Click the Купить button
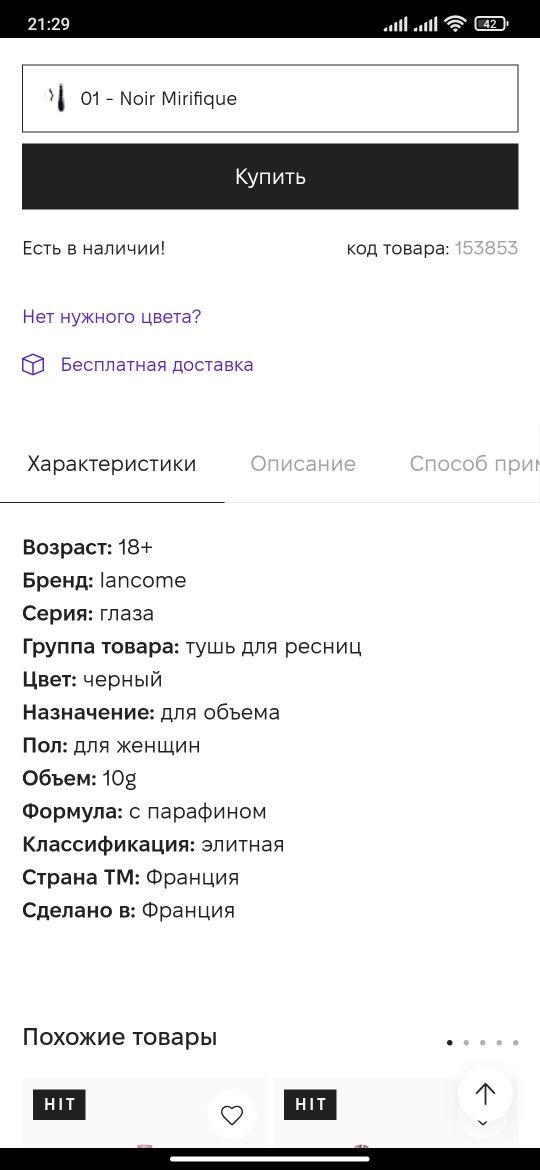 pos(270,177)
